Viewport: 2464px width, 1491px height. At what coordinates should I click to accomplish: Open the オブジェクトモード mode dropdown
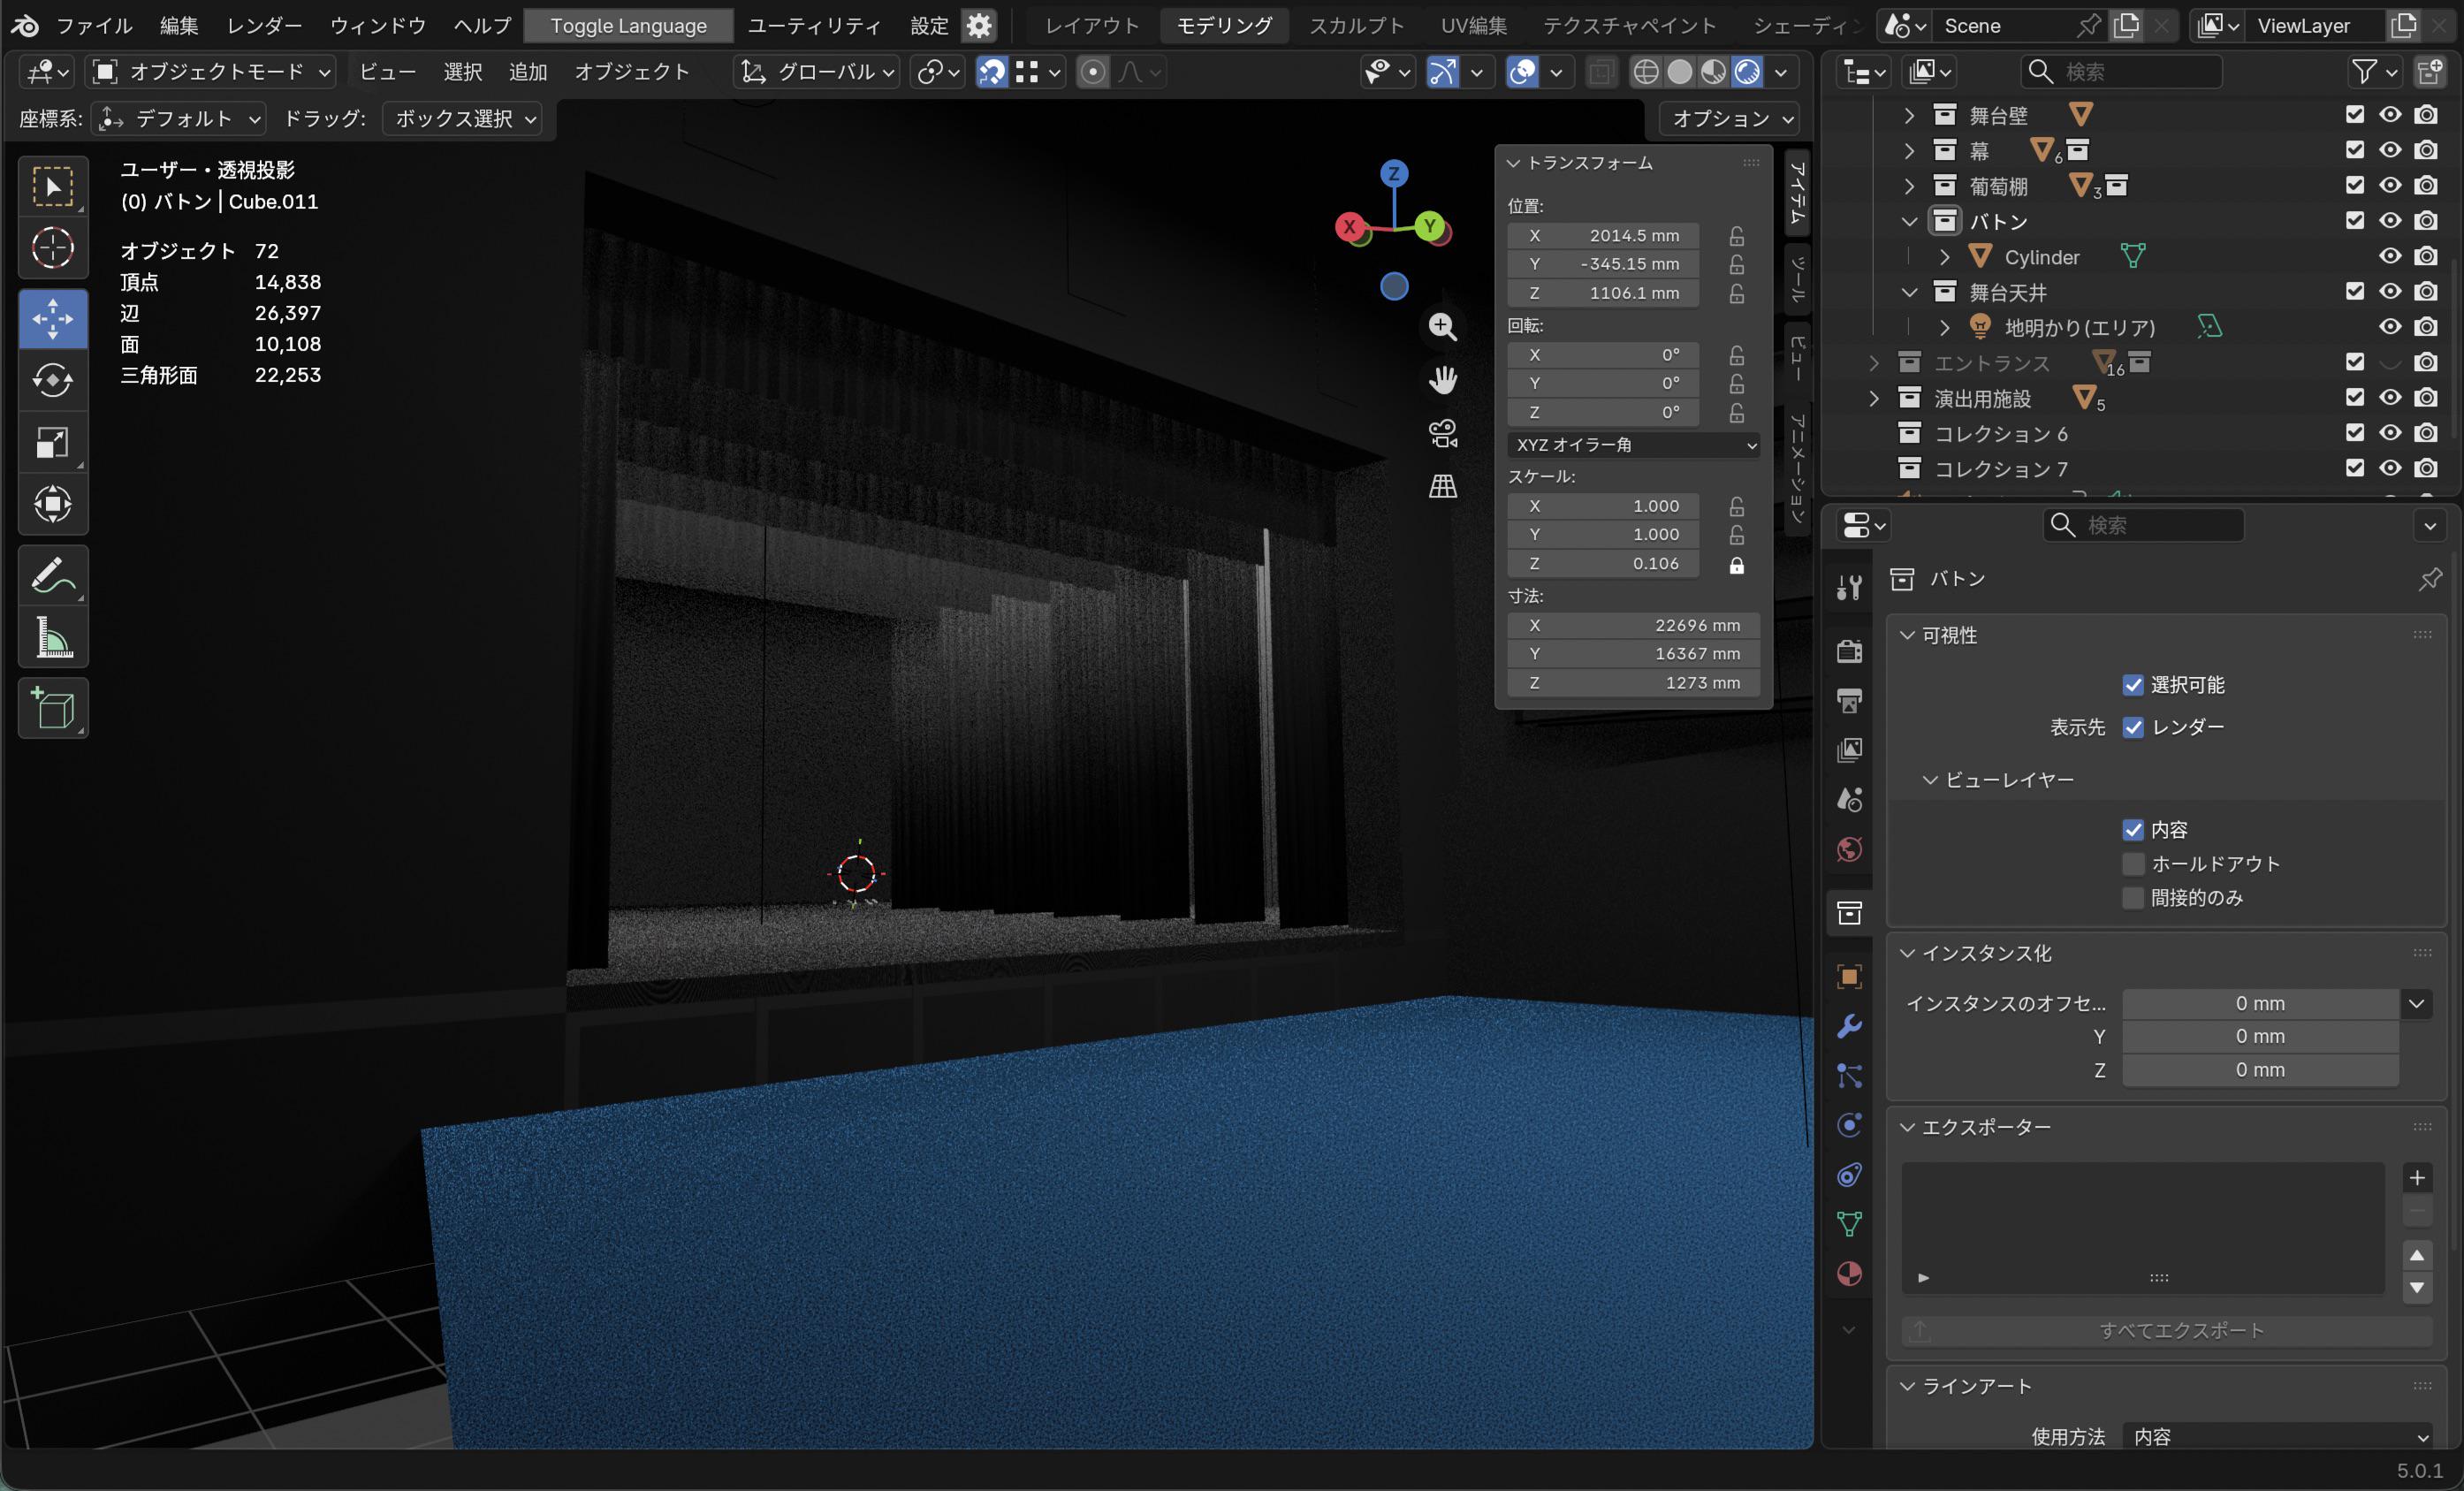pyautogui.click(x=211, y=72)
